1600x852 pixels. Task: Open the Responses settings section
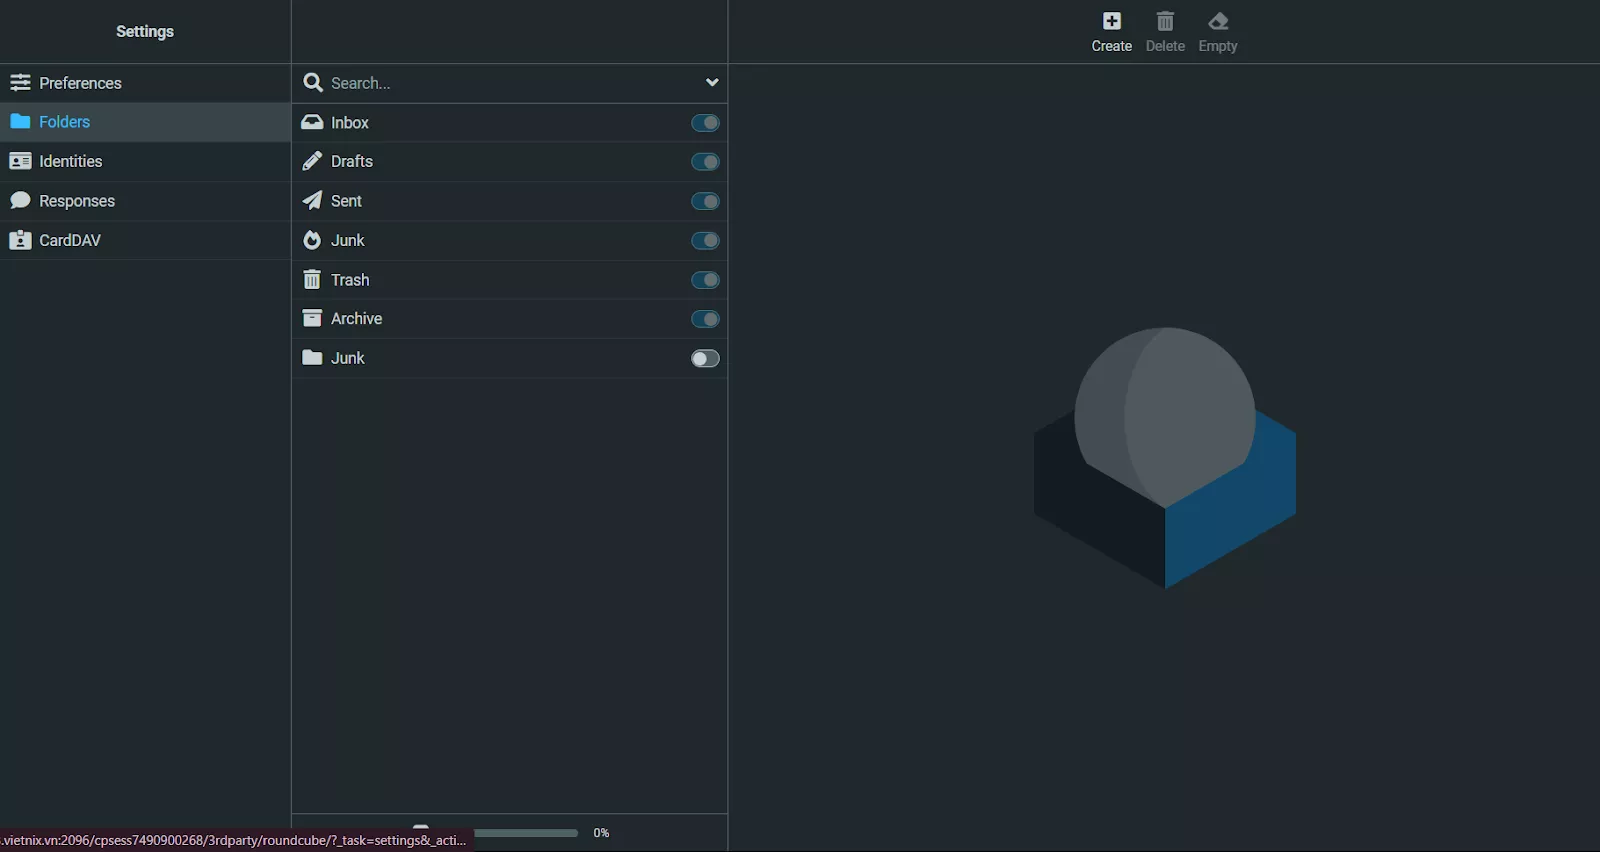145,201
